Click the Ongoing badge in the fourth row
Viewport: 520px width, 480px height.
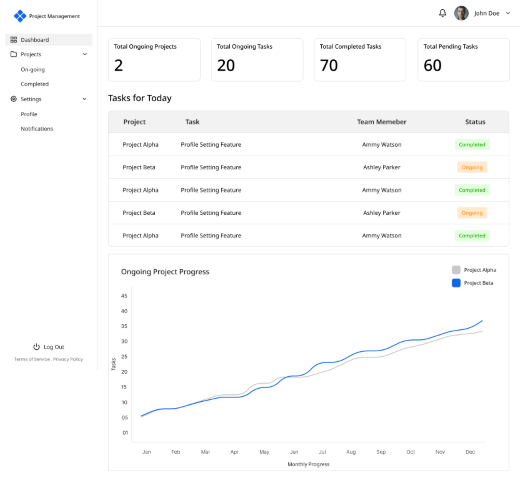pyautogui.click(x=472, y=213)
